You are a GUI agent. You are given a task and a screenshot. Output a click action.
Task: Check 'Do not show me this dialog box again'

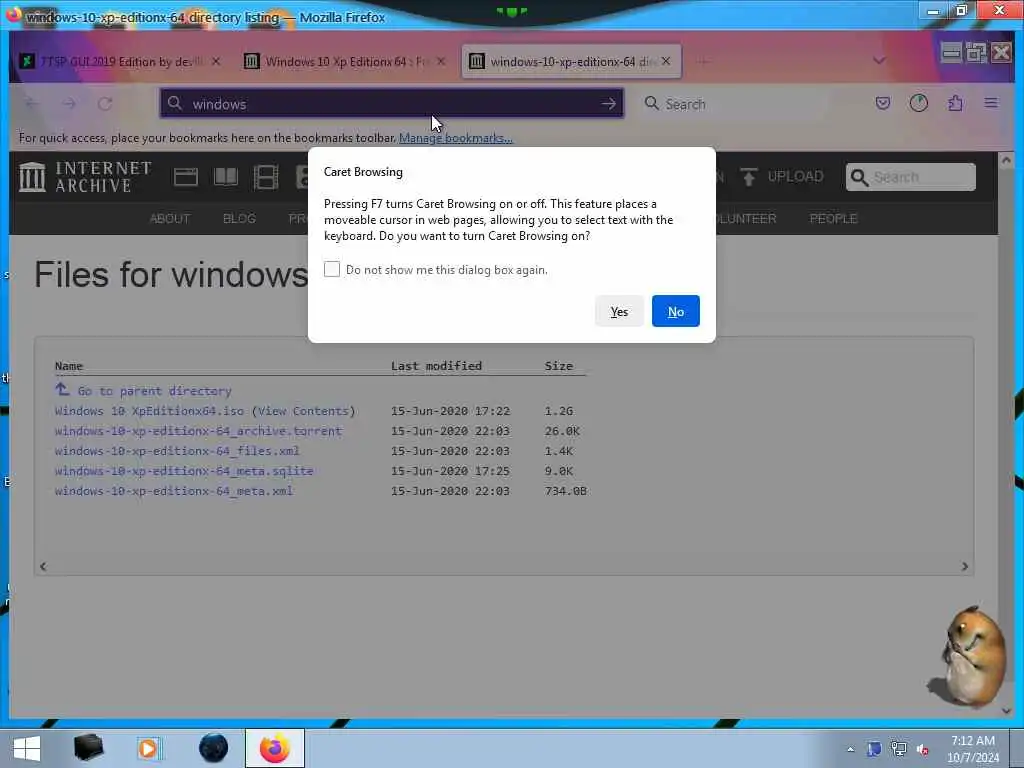[332, 269]
